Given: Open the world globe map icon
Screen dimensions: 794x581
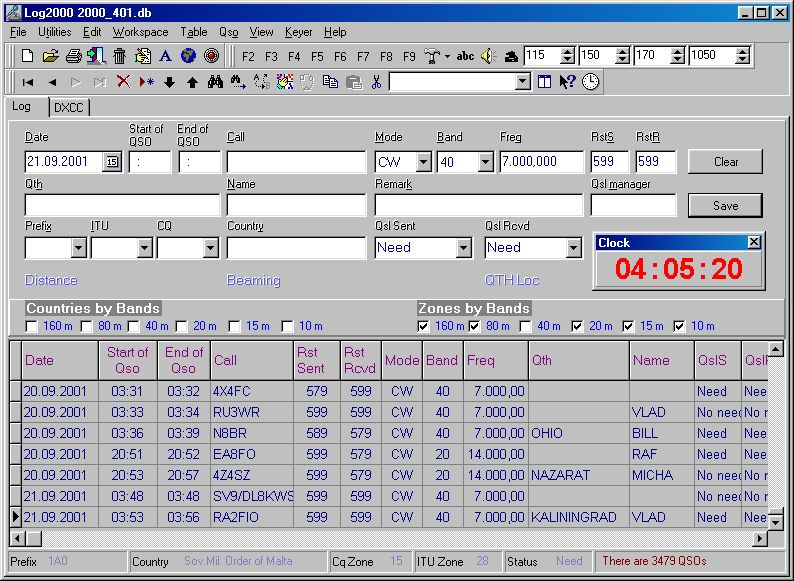Looking at the screenshot, I should coord(188,56).
